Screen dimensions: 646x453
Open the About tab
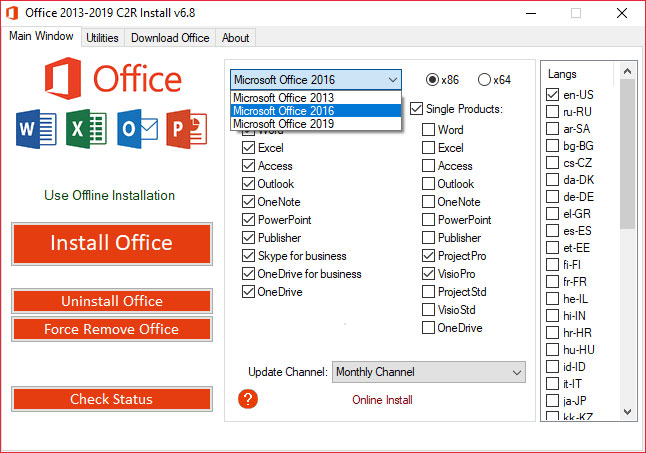(236, 38)
